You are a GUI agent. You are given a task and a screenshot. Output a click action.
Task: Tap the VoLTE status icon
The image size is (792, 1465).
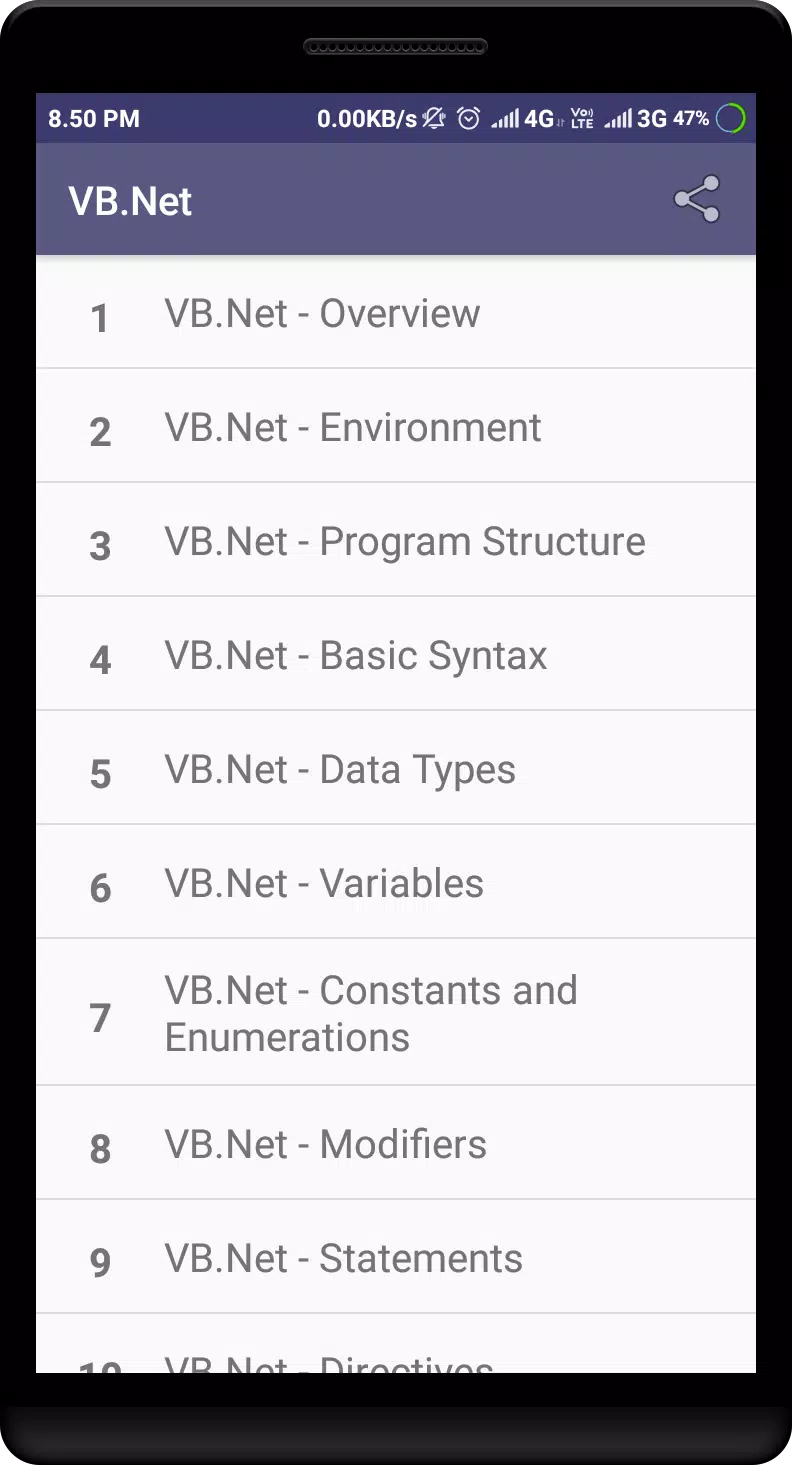[x=582, y=119]
